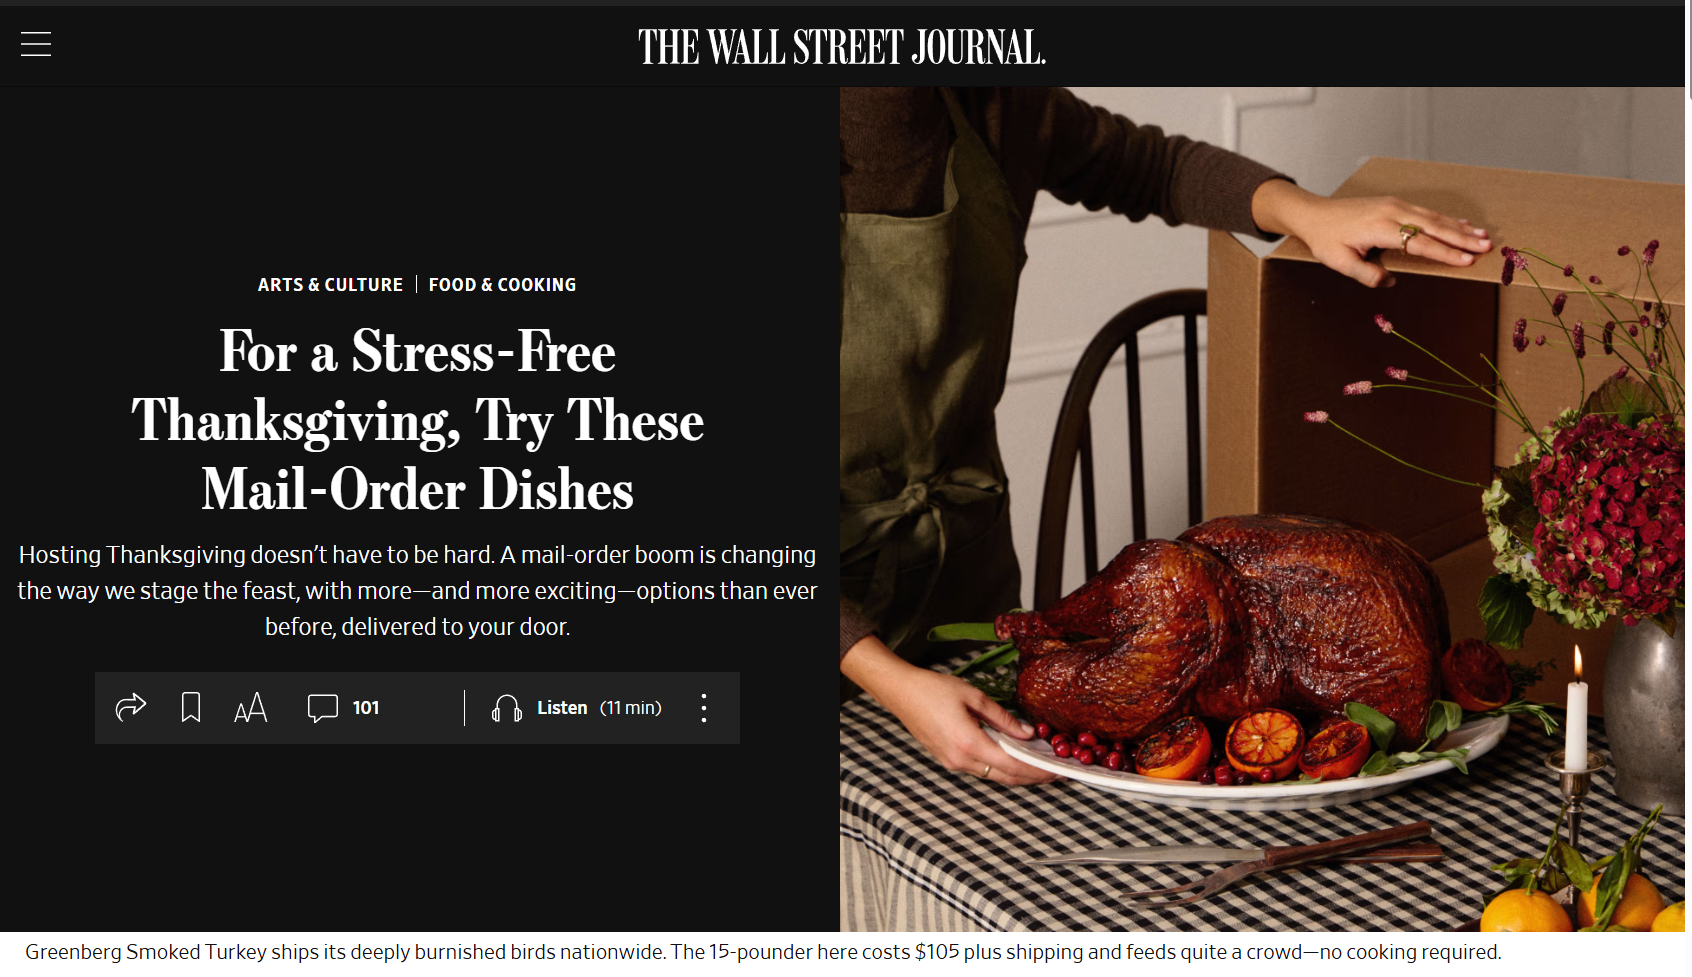Click the lit candle in the photo

tap(1576, 710)
